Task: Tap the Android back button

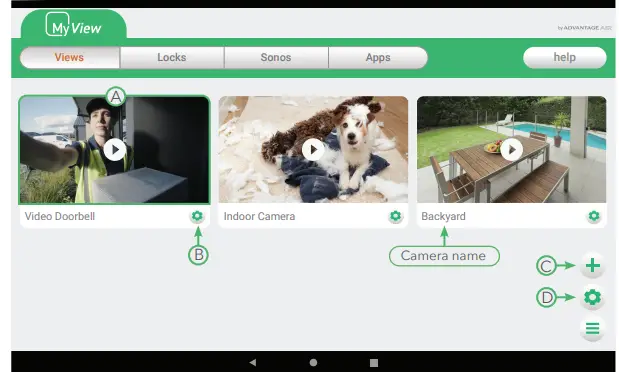Action: coord(253,362)
